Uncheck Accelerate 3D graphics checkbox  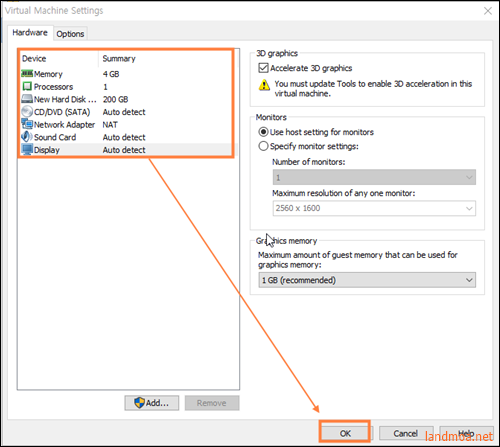point(263,68)
